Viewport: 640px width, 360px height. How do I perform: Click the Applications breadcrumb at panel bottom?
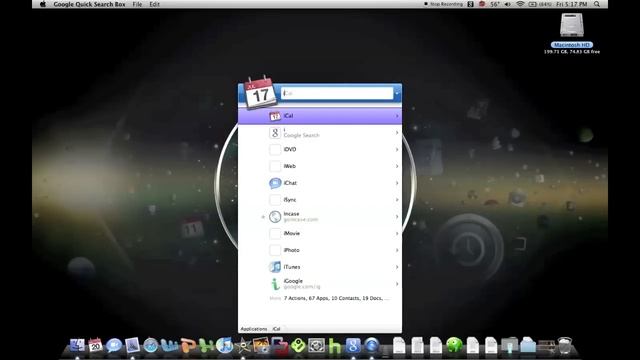(253, 329)
